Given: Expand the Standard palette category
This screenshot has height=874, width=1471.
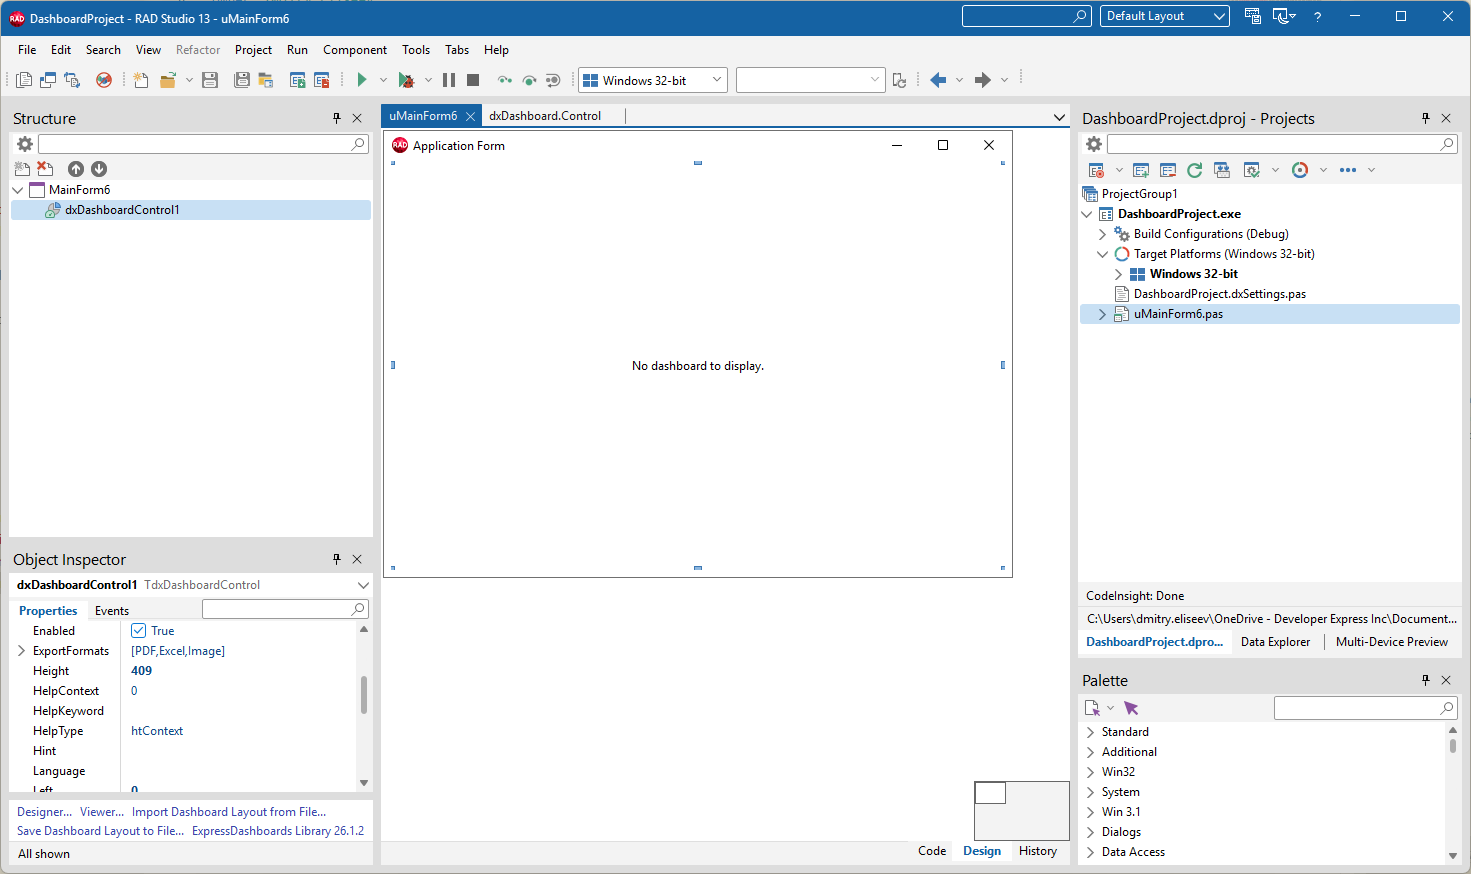Looking at the screenshot, I should click(x=1090, y=732).
